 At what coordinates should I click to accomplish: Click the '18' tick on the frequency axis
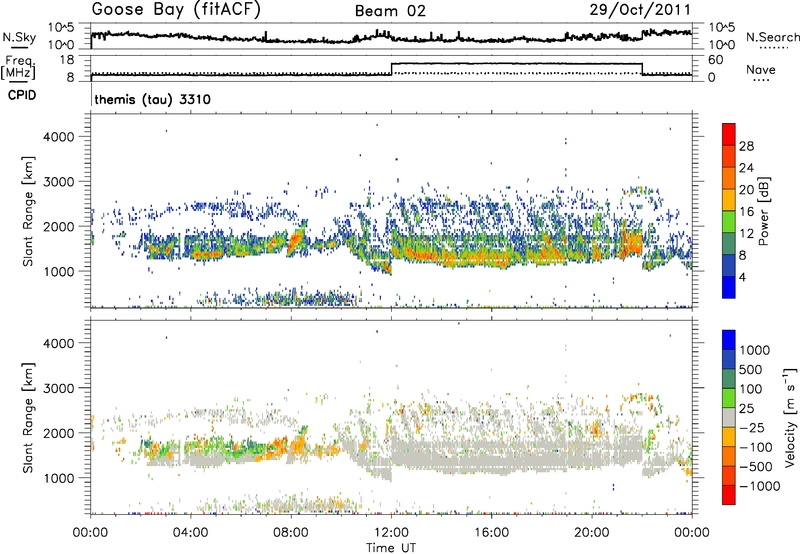(66, 59)
